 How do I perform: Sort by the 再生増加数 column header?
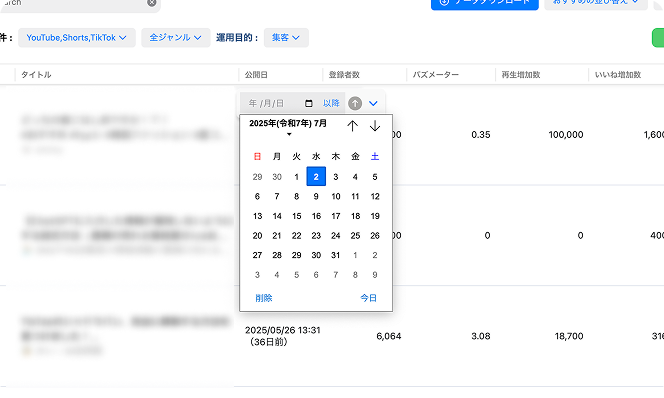pos(521,75)
